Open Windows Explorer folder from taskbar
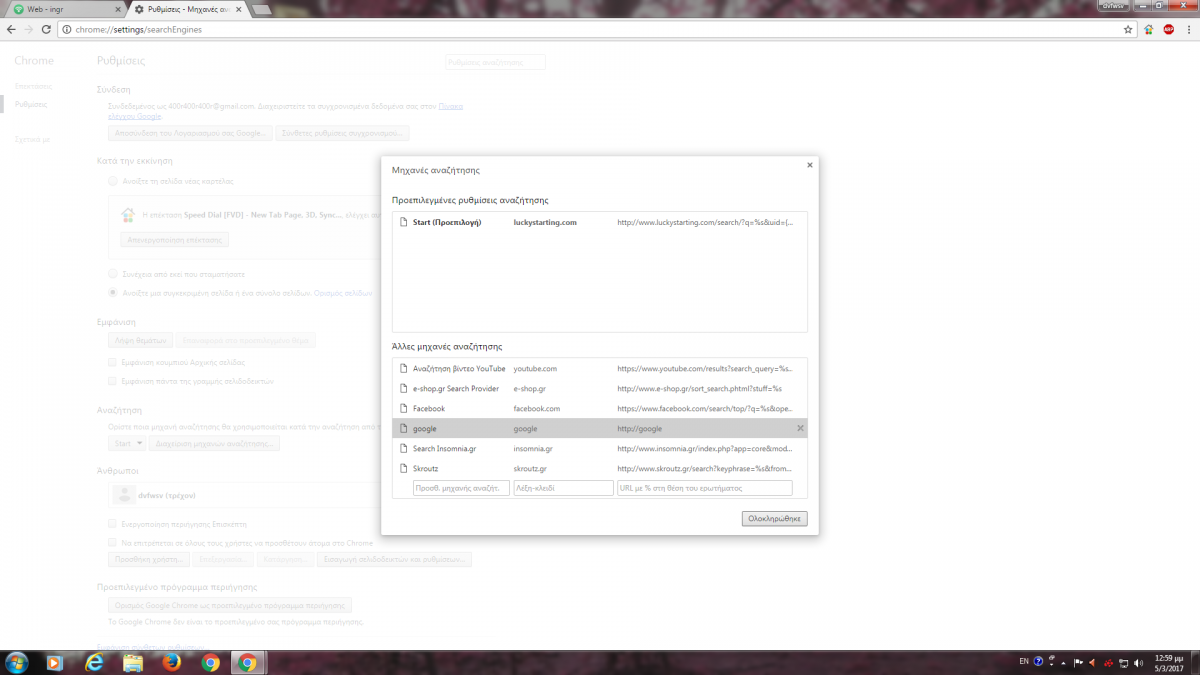Image resolution: width=1200 pixels, height=675 pixels. pos(133,662)
